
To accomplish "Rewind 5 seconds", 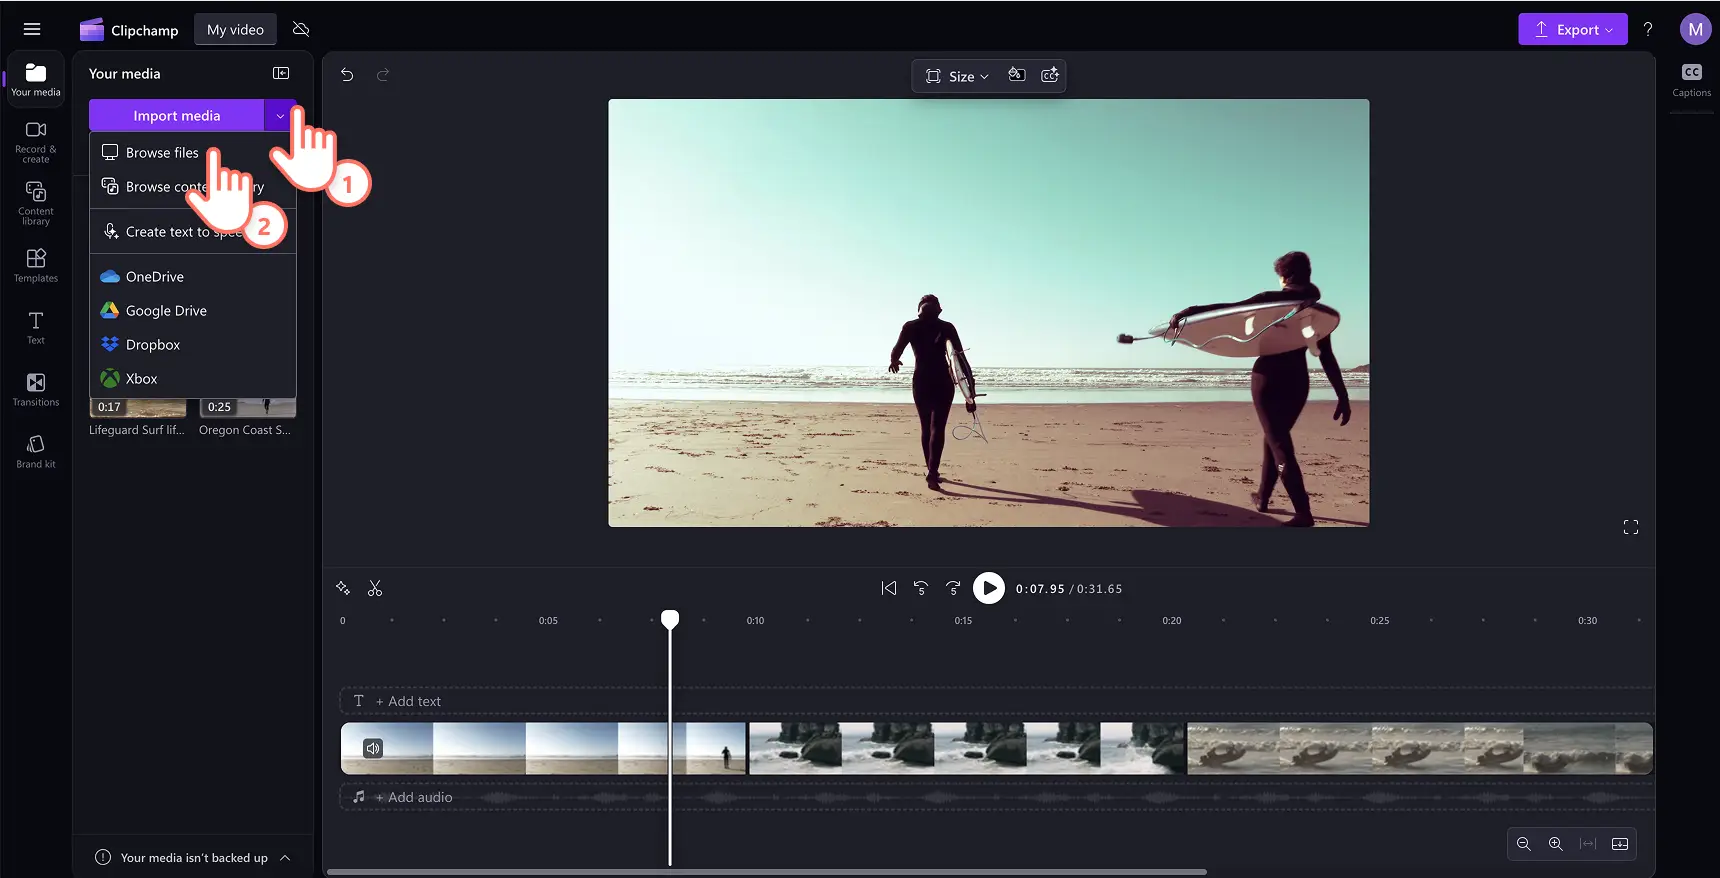I will [x=921, y=588].
